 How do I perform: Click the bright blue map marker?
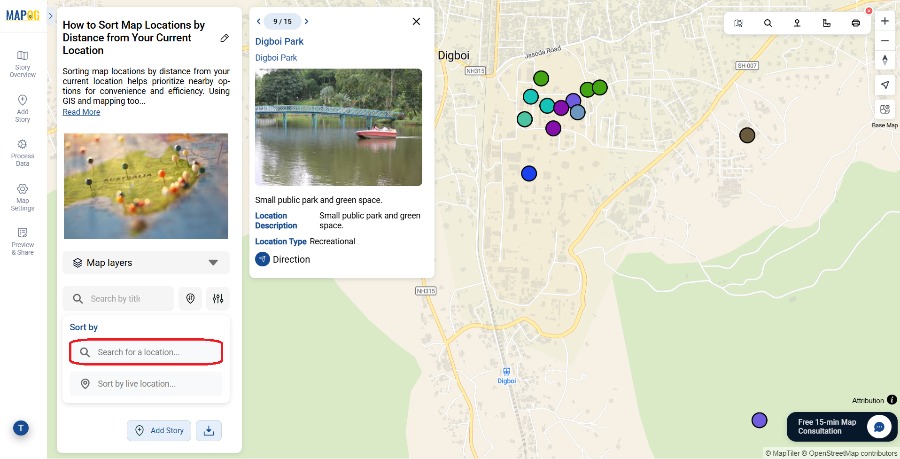point(529,173)
